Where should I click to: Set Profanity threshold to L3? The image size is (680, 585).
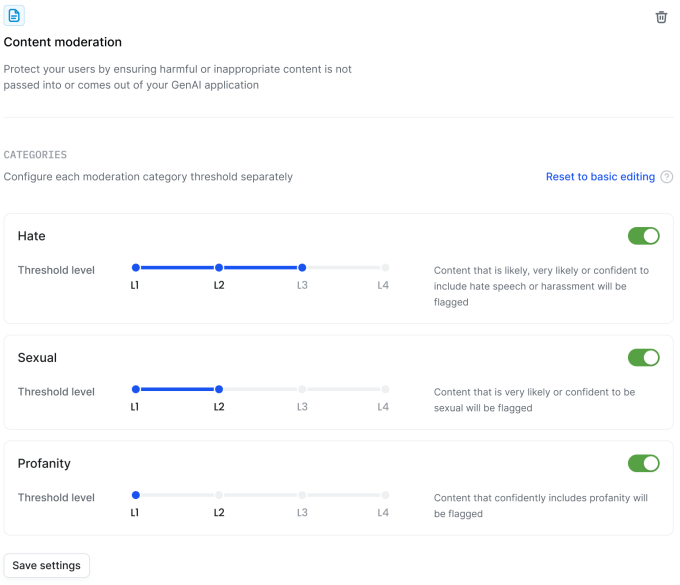(302, 495)
